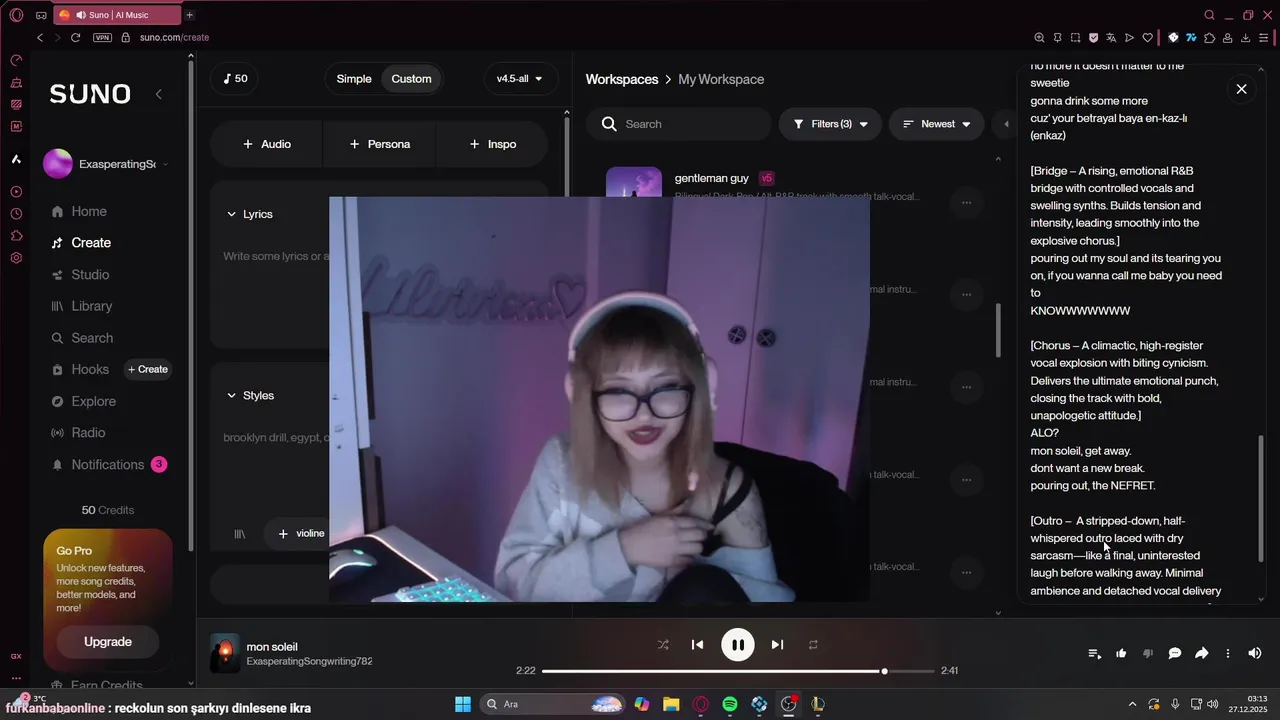Click the 50 credits note indicator

[x=235, y=79]
